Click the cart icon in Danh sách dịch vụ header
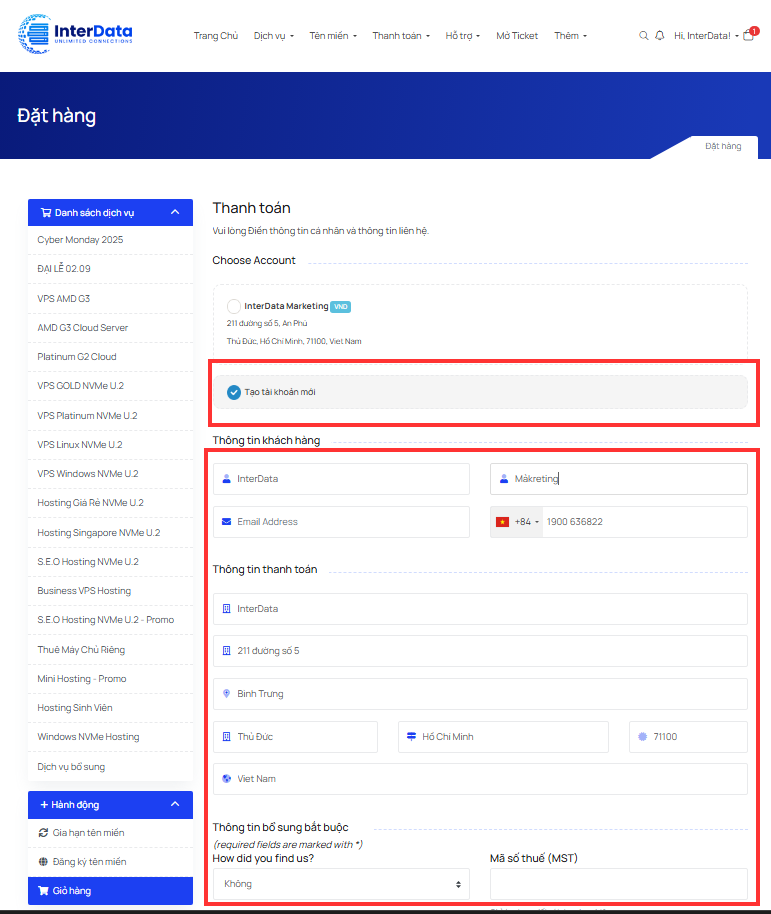The height and width of the screenshot is (914, 771). (x=45, y=213)
